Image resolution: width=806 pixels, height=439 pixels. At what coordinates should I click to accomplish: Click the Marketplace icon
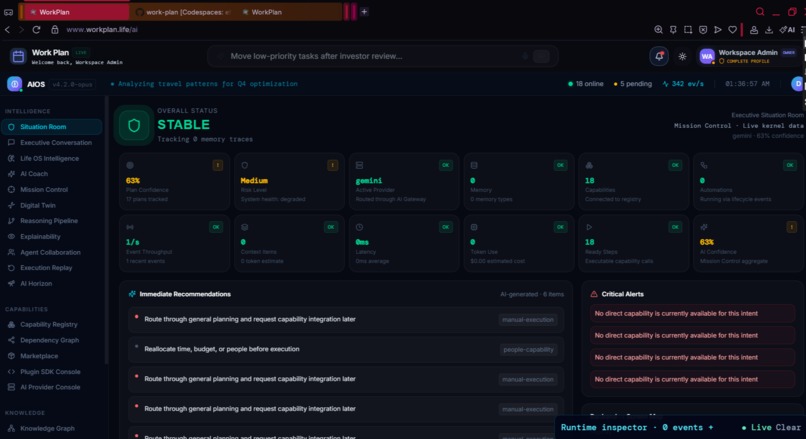pos(11,356)
